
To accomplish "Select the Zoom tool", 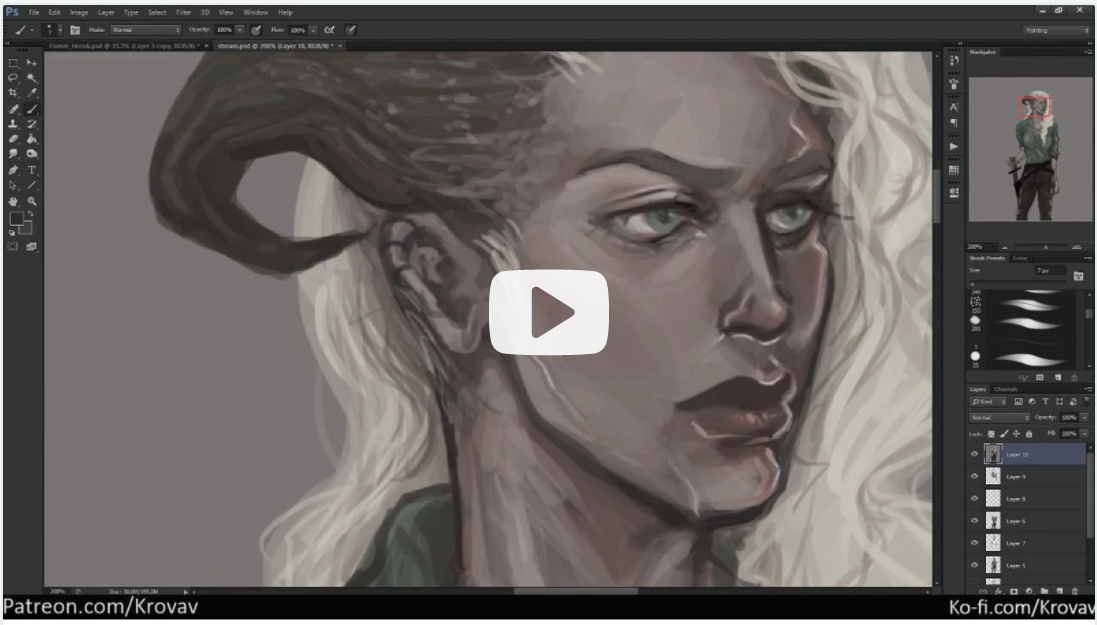I will click(31, 202).
